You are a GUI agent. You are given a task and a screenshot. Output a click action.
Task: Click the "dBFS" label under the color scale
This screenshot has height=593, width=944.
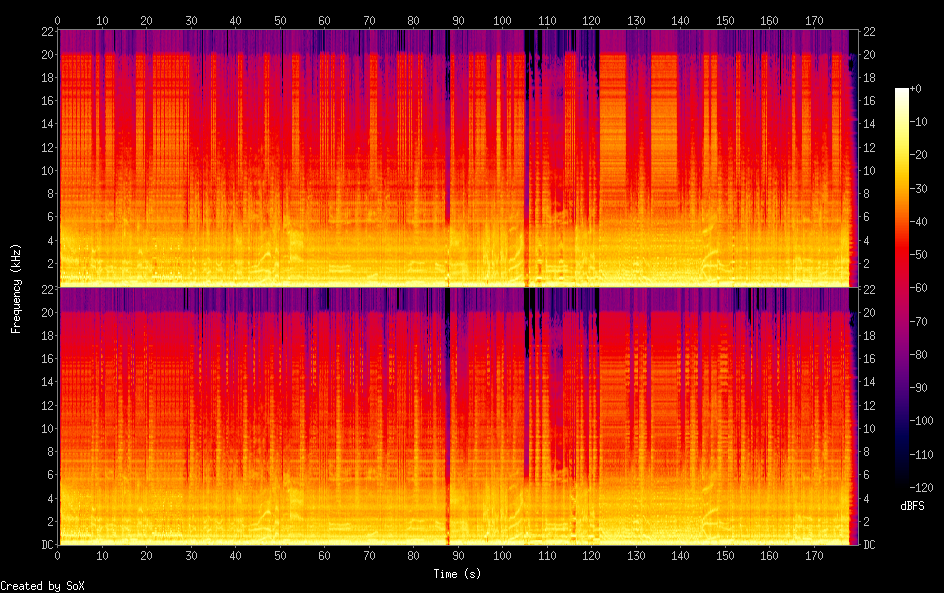click(912, 506)
